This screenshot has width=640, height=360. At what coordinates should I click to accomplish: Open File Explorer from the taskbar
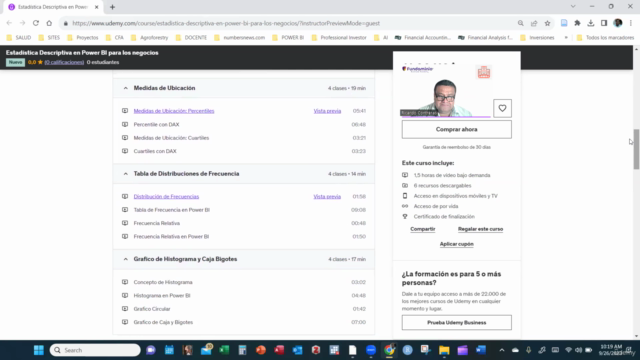444,350
